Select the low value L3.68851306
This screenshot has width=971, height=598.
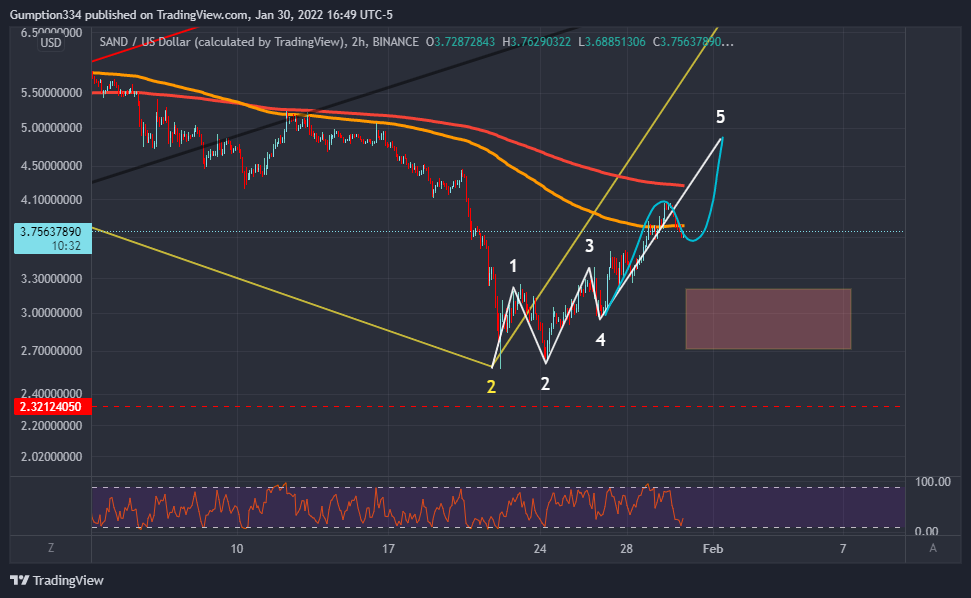pos(612,41)
